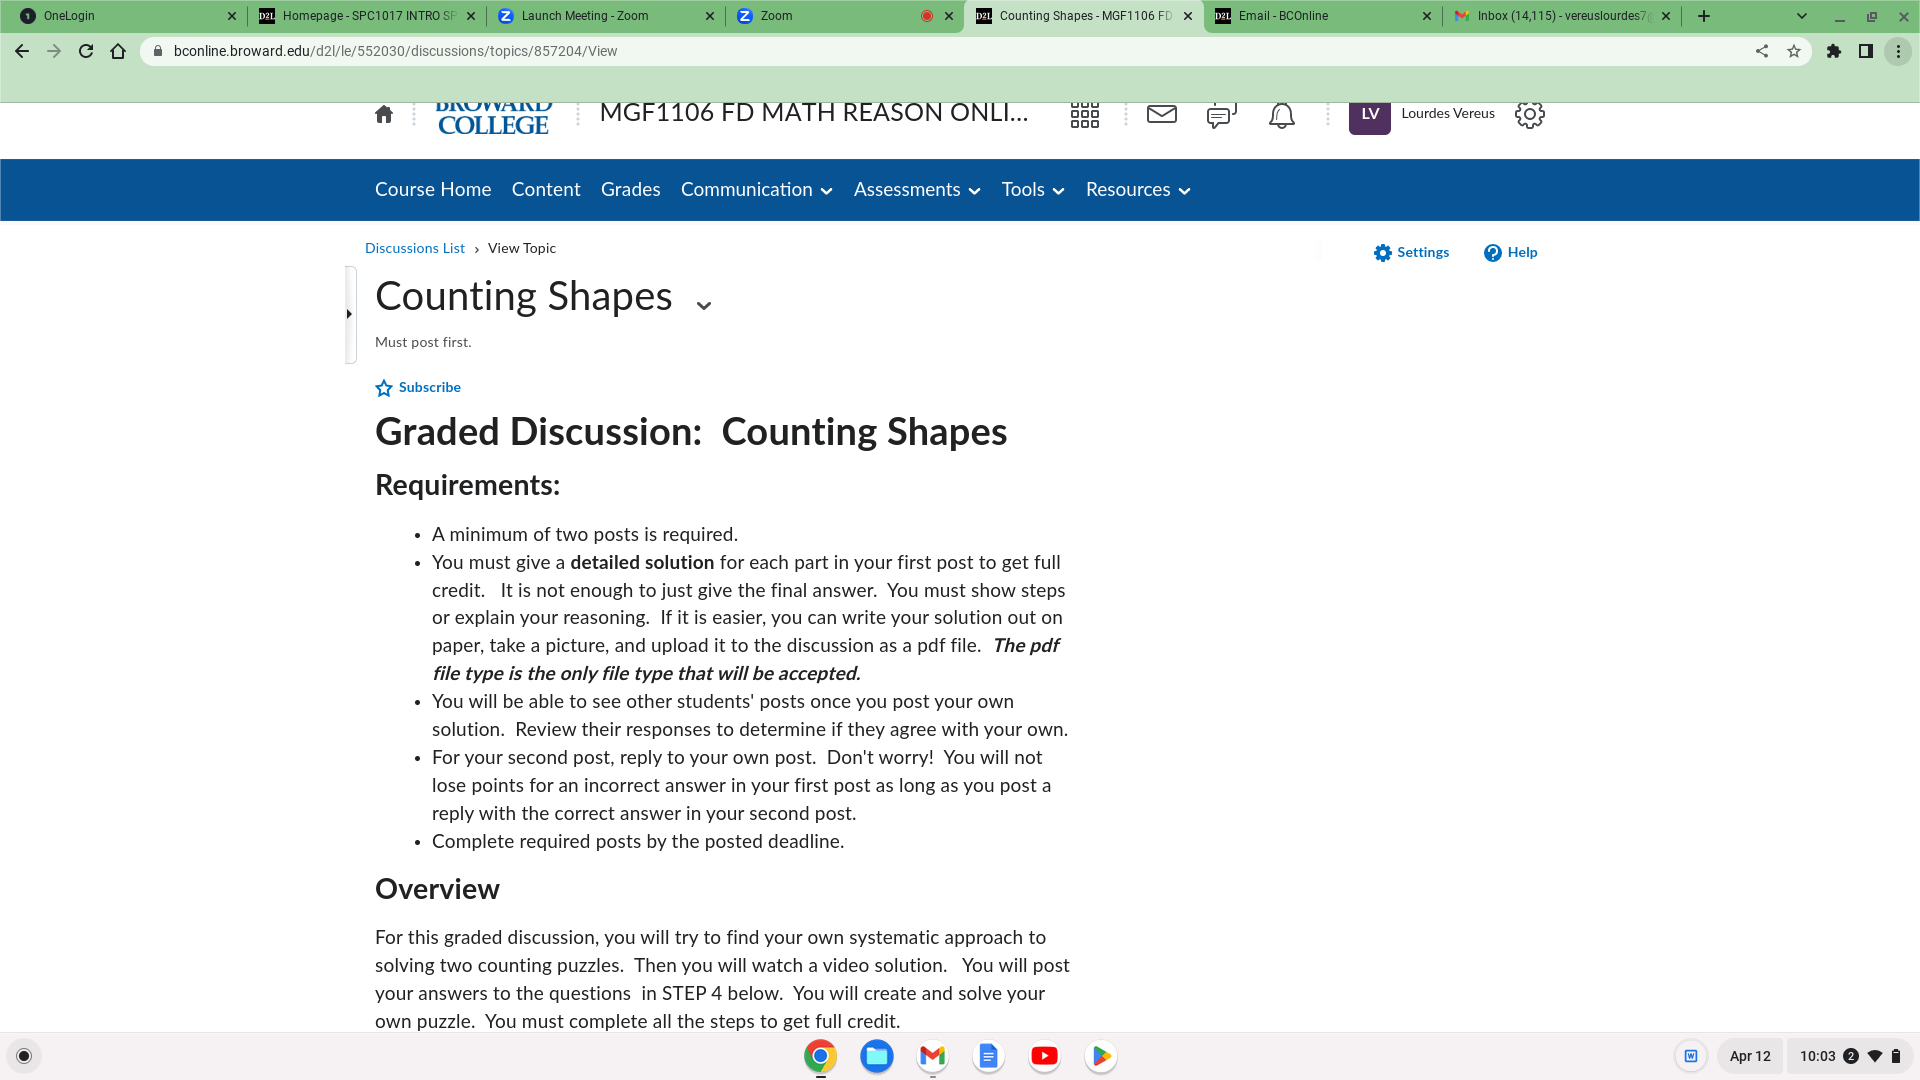Image resolution: width=1920 pixels, height=1080 pixels.
Task: Select the Grades menu item
Action: click(630, 189)
